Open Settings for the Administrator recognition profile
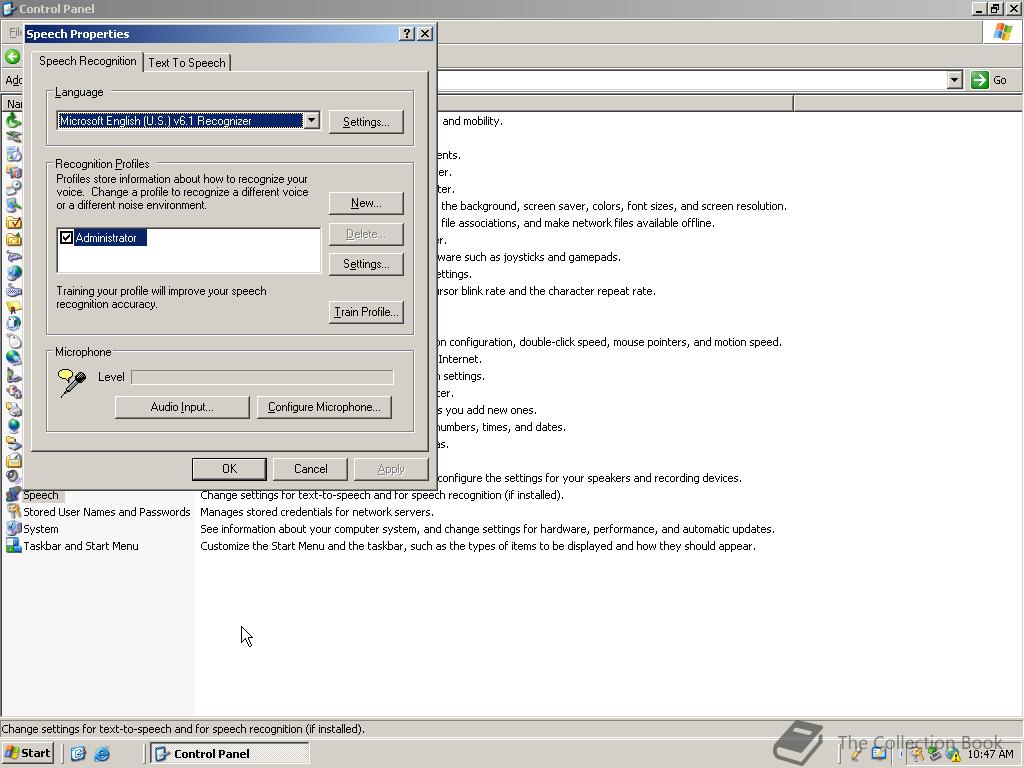1024x768 pixels. tap(366, 264)
